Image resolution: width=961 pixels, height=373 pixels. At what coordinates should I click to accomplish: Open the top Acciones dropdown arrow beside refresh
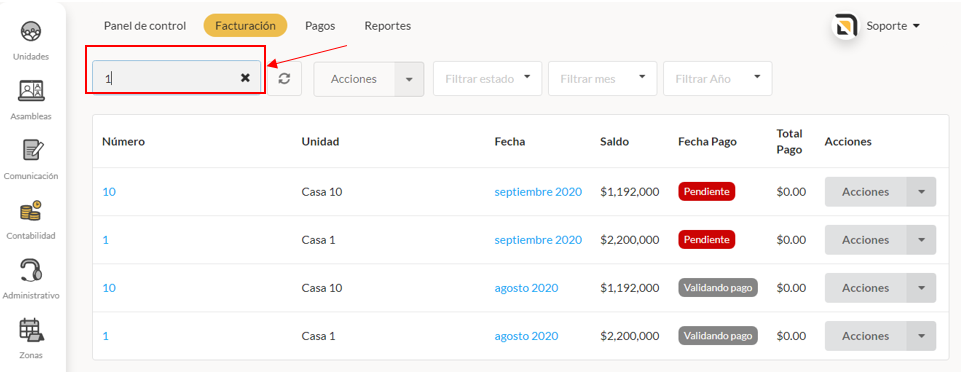[409, 79]
